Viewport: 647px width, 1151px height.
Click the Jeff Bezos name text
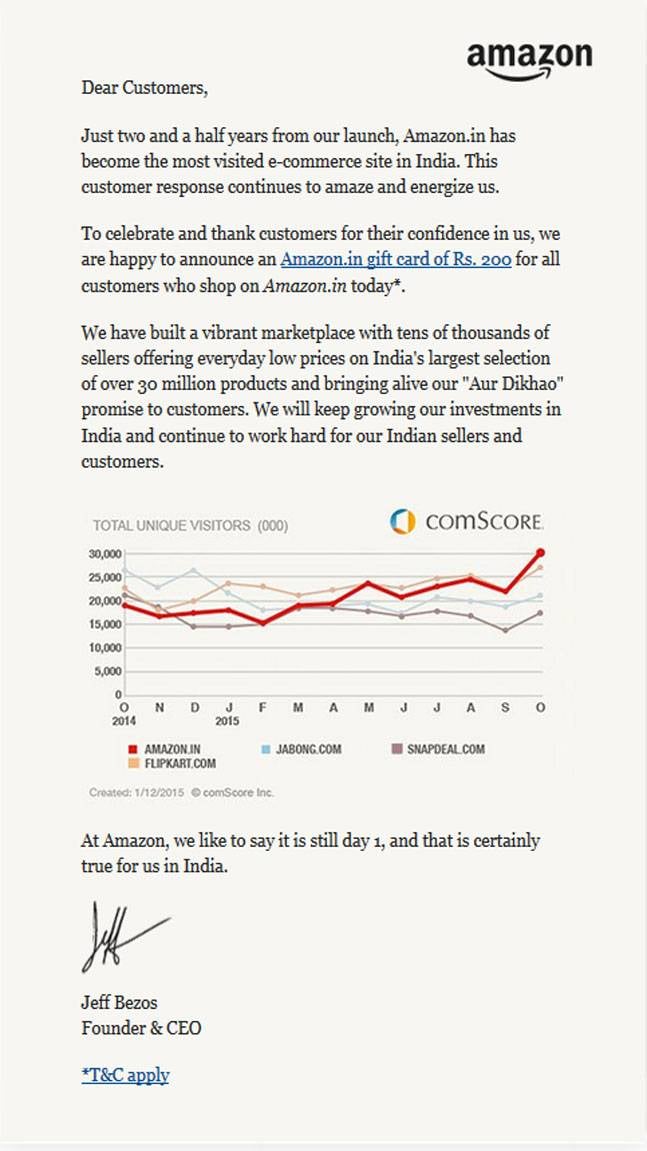[x=119, y=1003]
